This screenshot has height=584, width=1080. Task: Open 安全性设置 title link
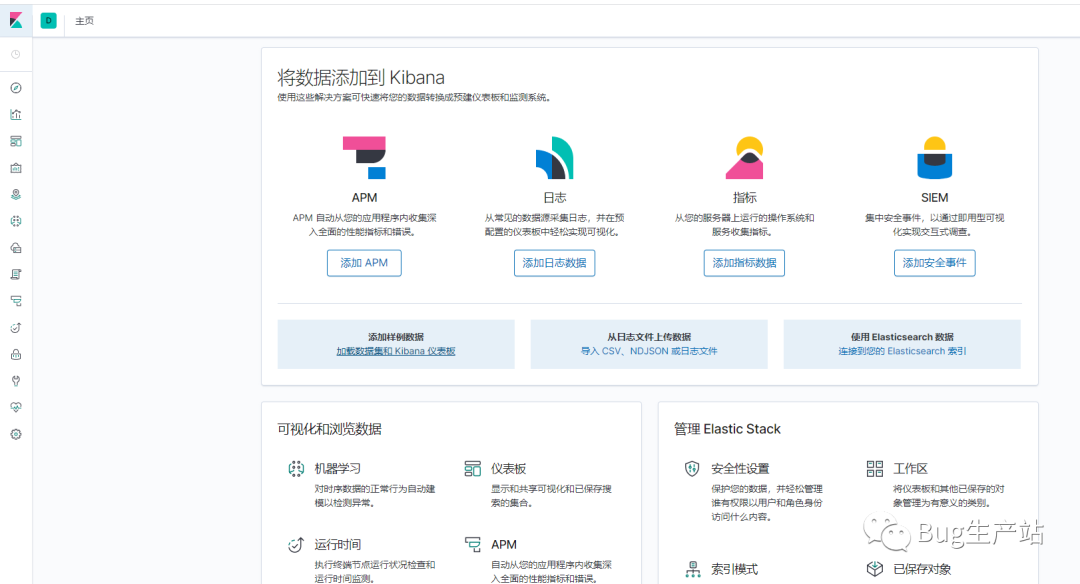tap(740, 469)
